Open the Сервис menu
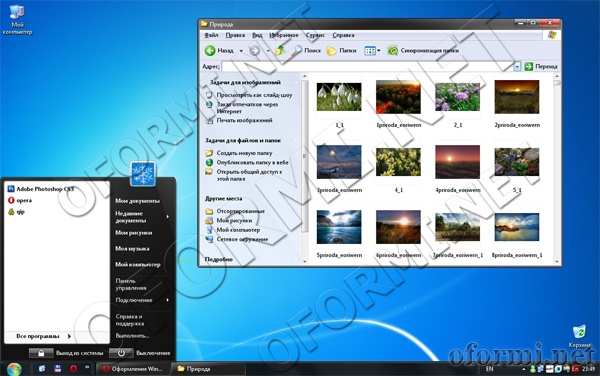The width and height of the screenshot is (600, 376). (315, 35)
